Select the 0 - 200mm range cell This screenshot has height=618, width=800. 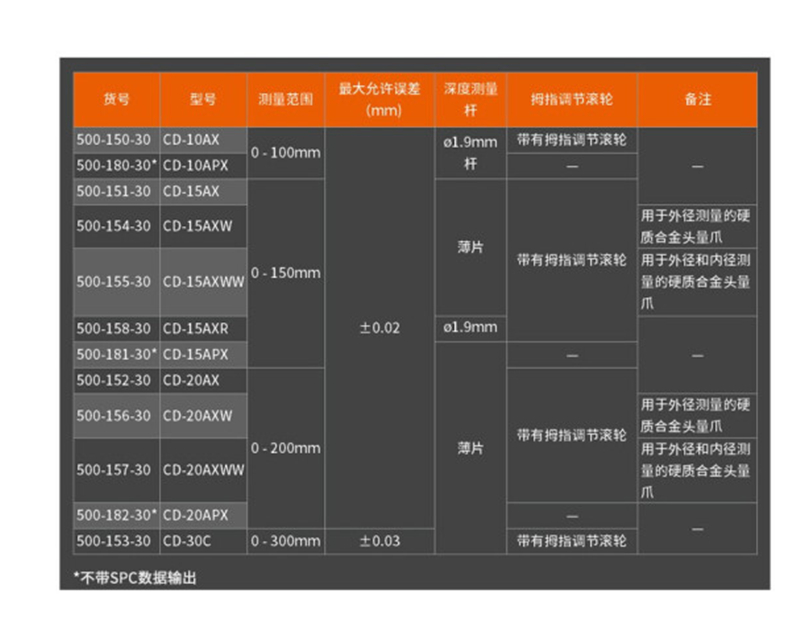point(285,448)
